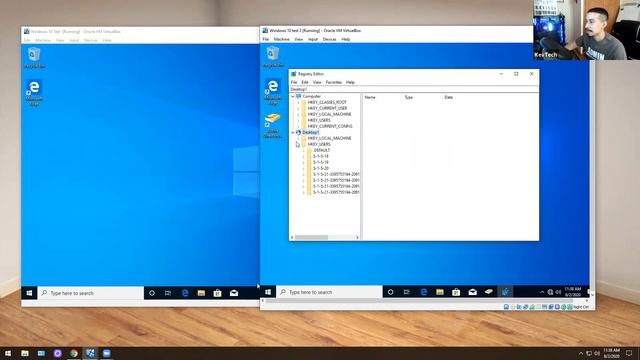Open Chrome from host taskbar

pos(73,353)
